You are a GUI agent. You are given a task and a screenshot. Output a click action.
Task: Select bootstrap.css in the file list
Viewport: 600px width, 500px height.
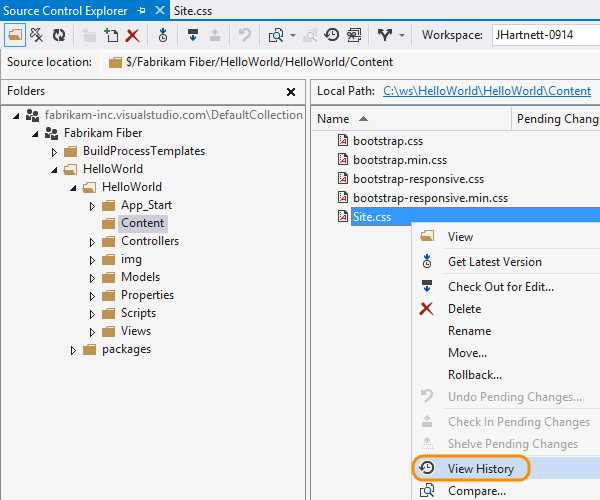388,141
